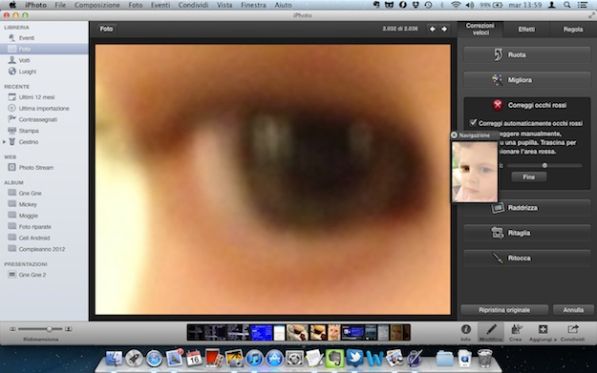Image resolution: width=597 pixels, height=373 pixels.
Task: Click Ripristina originale button
Action: (504, 310)
